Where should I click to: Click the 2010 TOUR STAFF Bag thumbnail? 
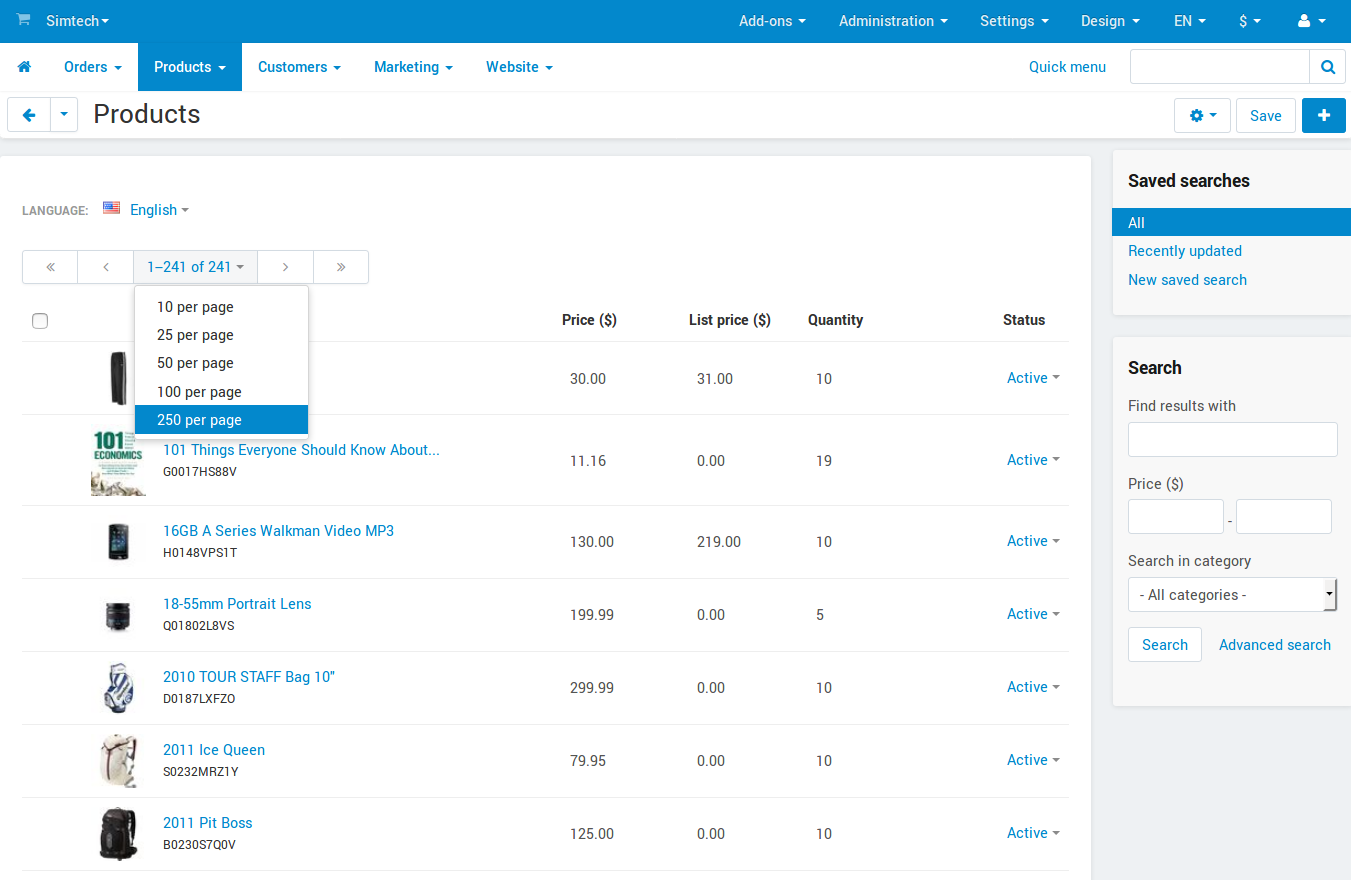pyautogui.click(x=118, y=687)
